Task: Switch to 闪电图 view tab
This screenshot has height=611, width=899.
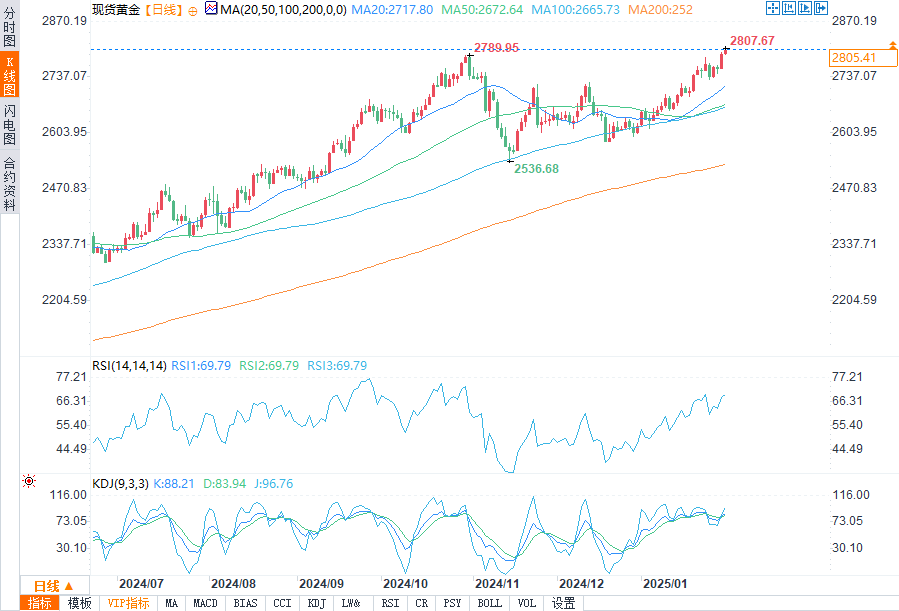Action: click(9, 124)
